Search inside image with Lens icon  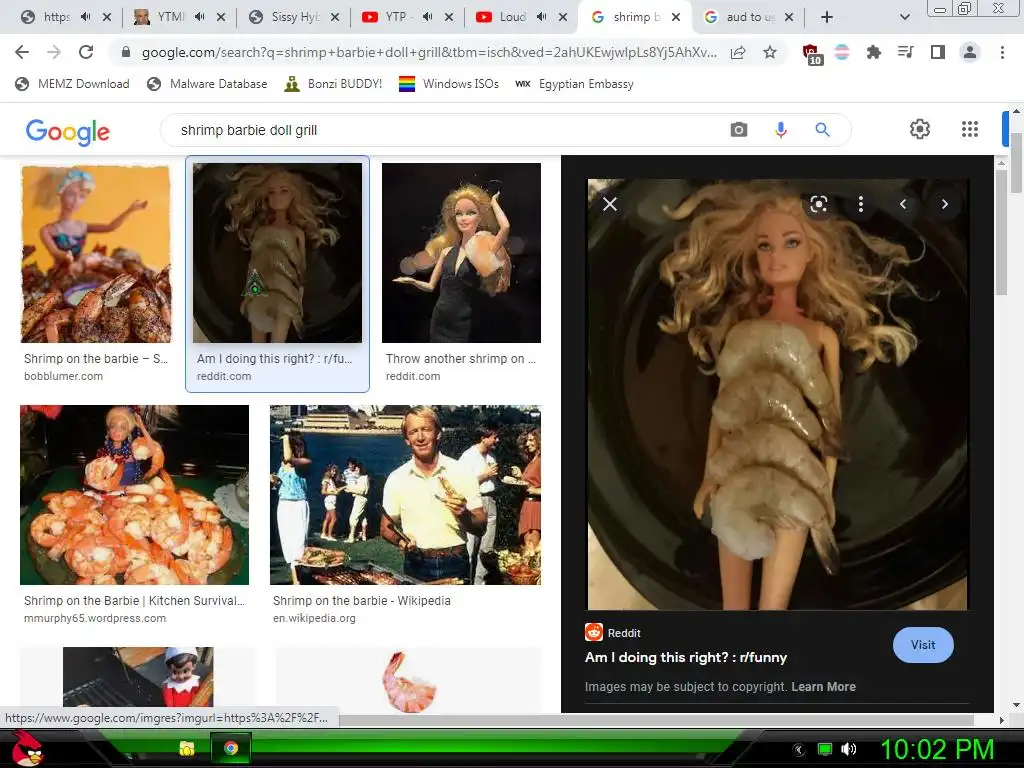(x=818, y=204)
